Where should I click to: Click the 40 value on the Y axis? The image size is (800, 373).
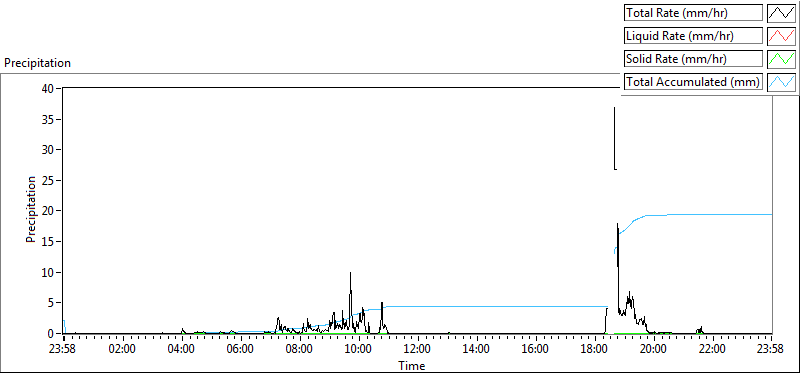49,88
